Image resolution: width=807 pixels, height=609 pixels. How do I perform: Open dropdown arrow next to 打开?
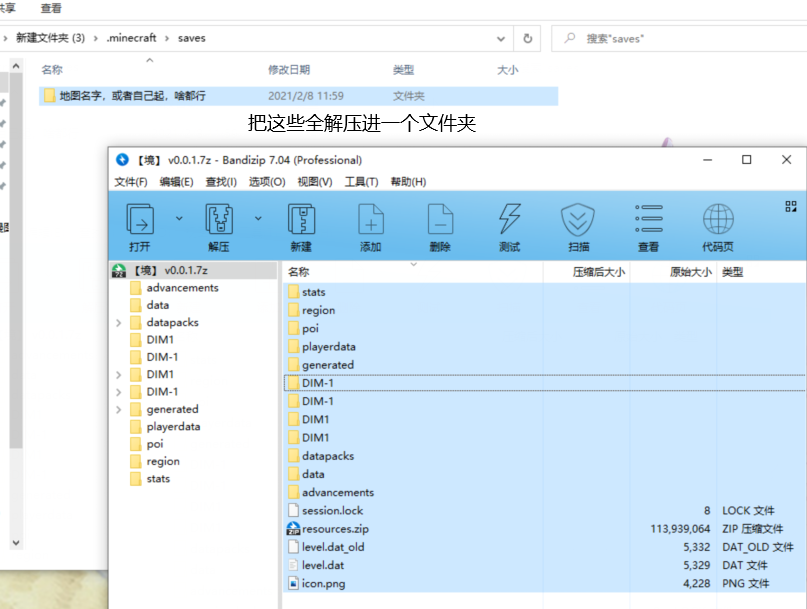tap(179, 217)
